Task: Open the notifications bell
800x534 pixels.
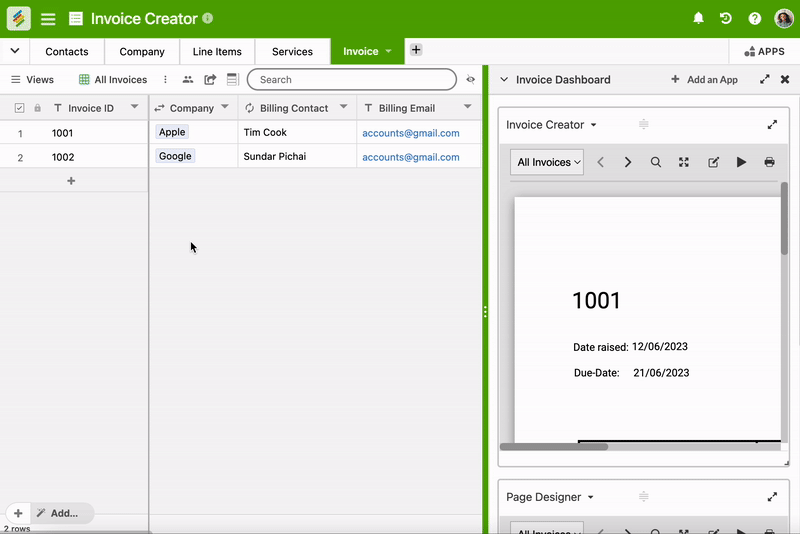Action: coord(698,18)
